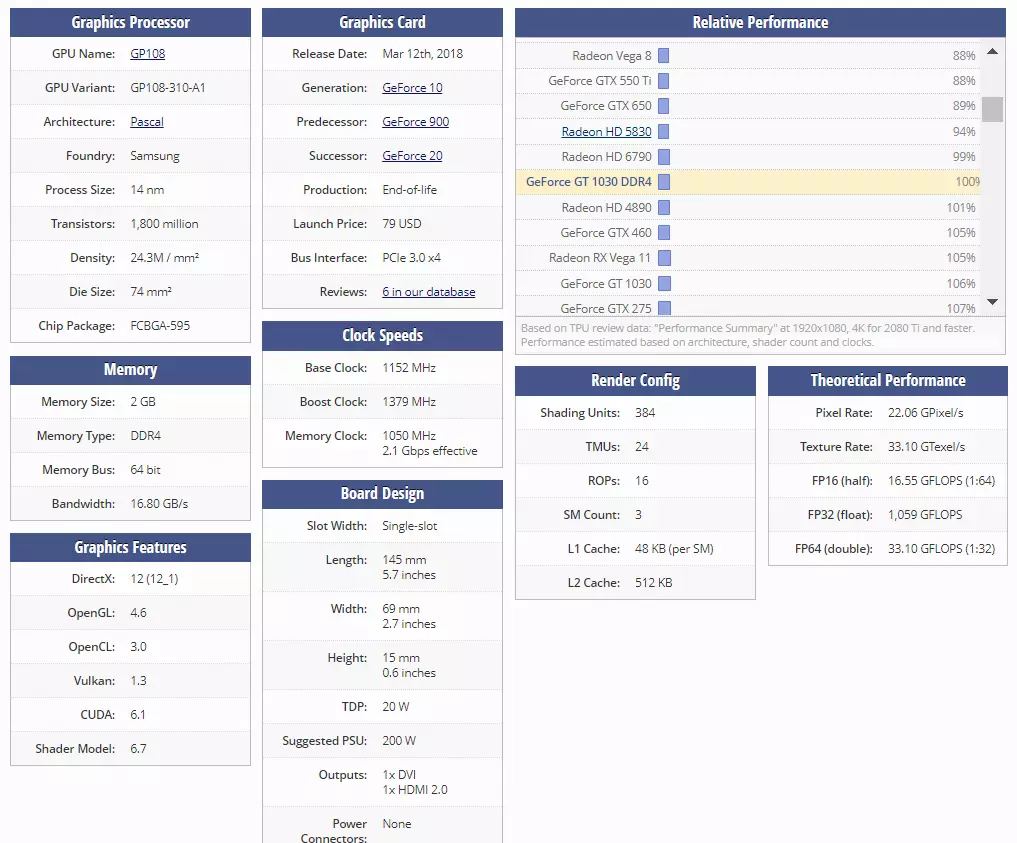Select the 'GeForce GTX 550 Ti' entry

599,81
